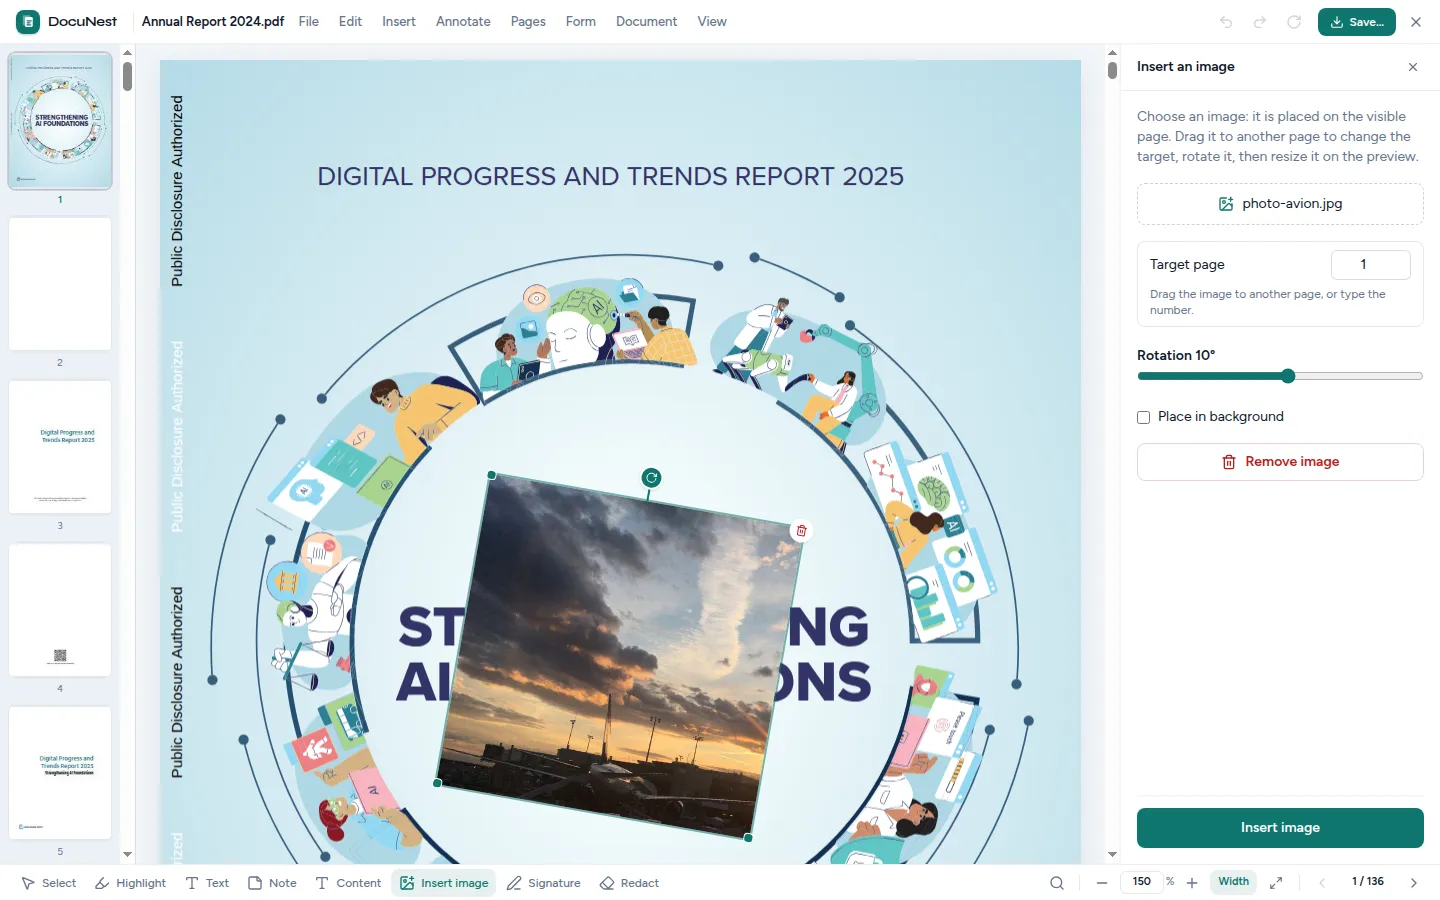Select page 3 thumbnail
The image size is (1440, 900).
pos(60,447)
